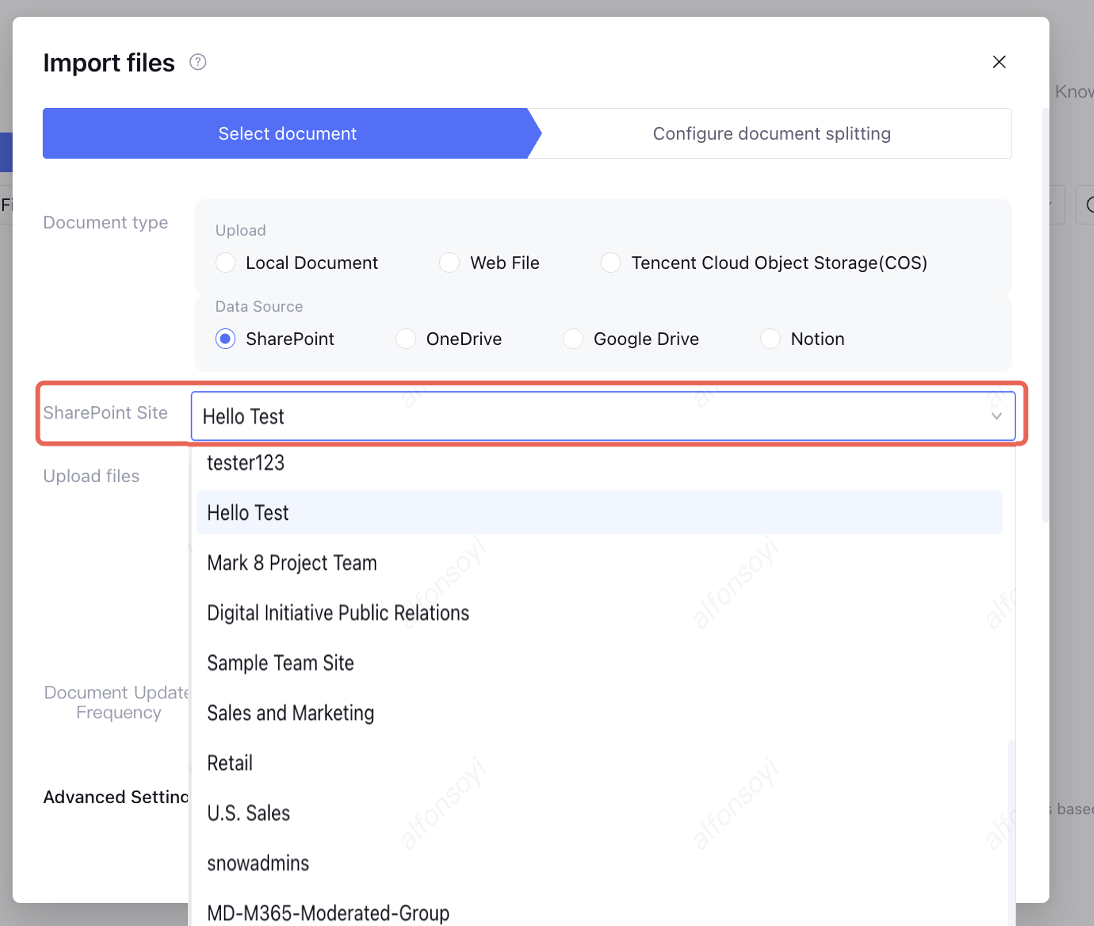Open Configure document splitting step
Screen dimensions: 1094x926
[771, 134]
